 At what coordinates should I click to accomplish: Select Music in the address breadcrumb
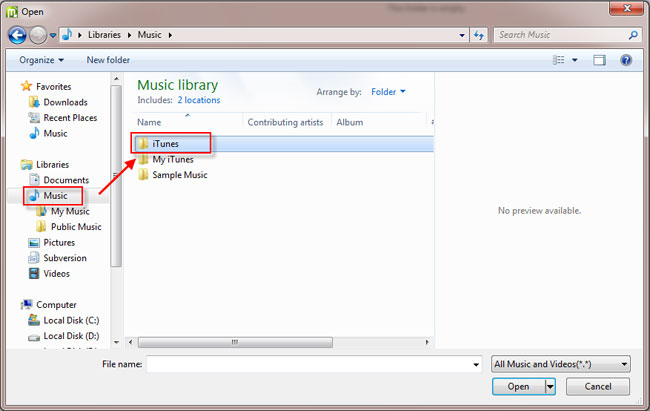point(149,35)
